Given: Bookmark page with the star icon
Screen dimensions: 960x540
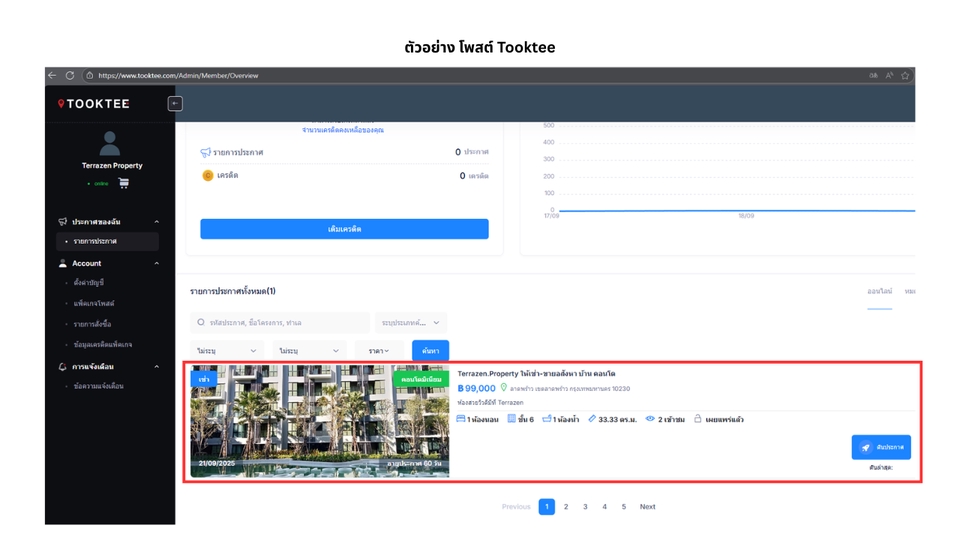Looking at the screenshot, I should [905, 75].
